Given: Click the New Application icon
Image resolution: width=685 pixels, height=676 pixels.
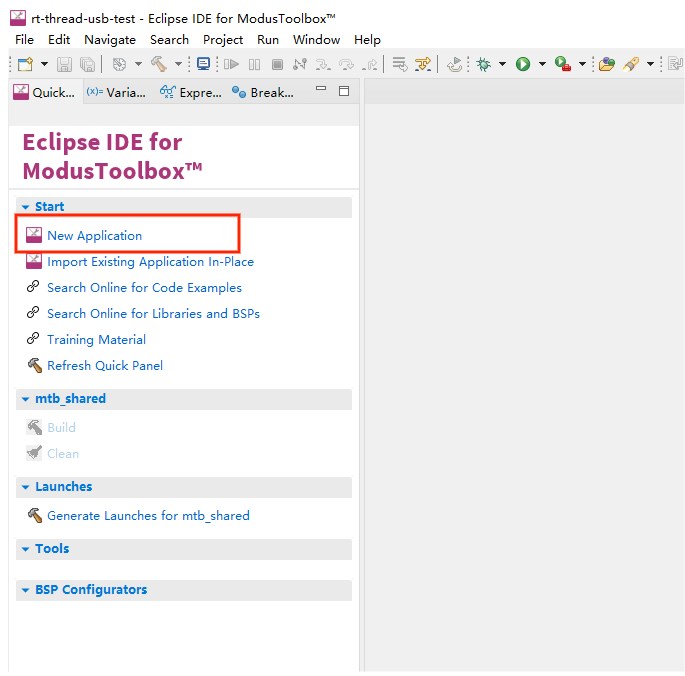Looking at the screenshot, I should click(34, 235).
